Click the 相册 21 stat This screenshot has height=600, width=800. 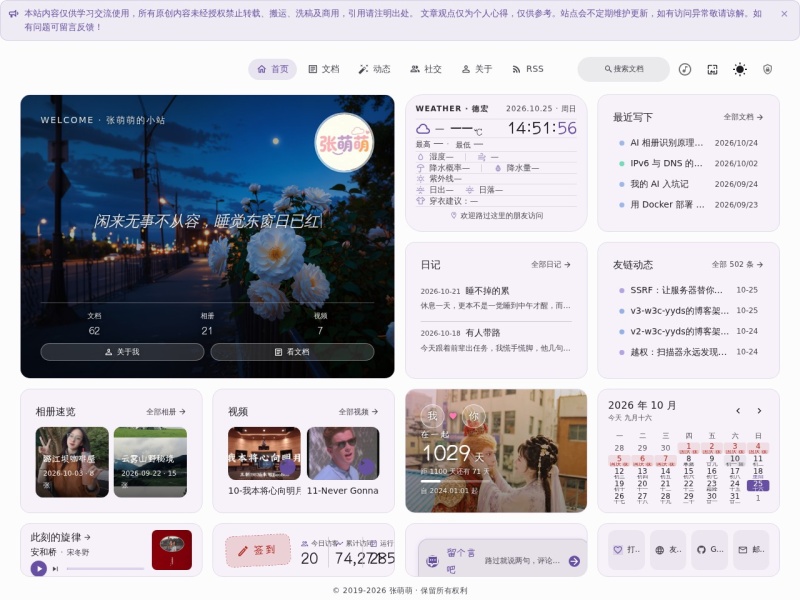coord(207,323)
